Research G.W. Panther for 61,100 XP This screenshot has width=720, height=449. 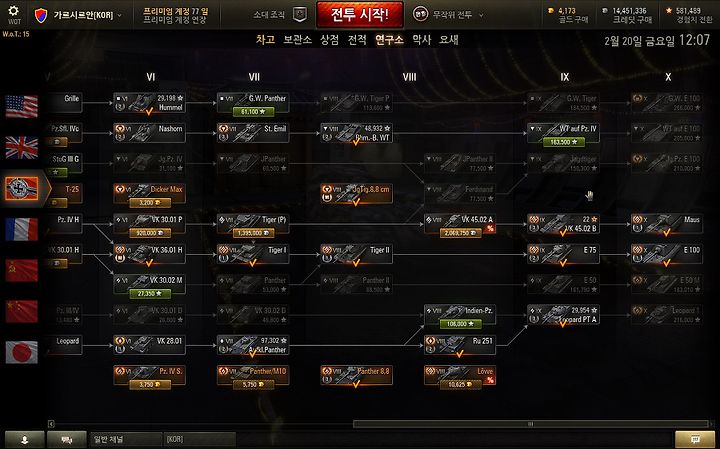(x=253, y=112)
